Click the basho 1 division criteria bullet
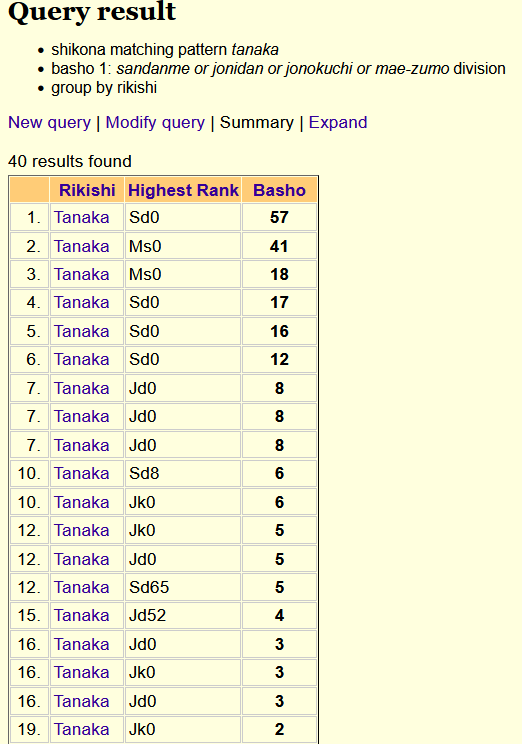This screenshot has width=522, height=744. coord(279,69)
